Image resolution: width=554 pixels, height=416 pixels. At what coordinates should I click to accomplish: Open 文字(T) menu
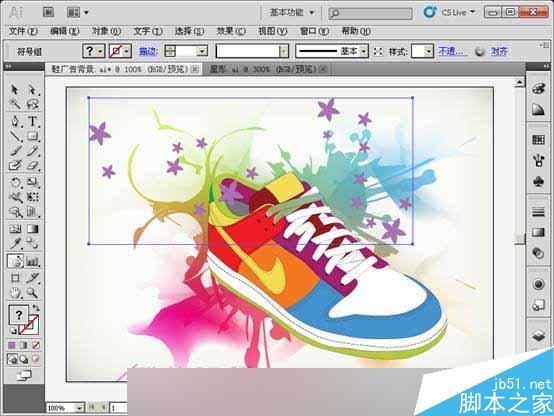coord(148,31)
